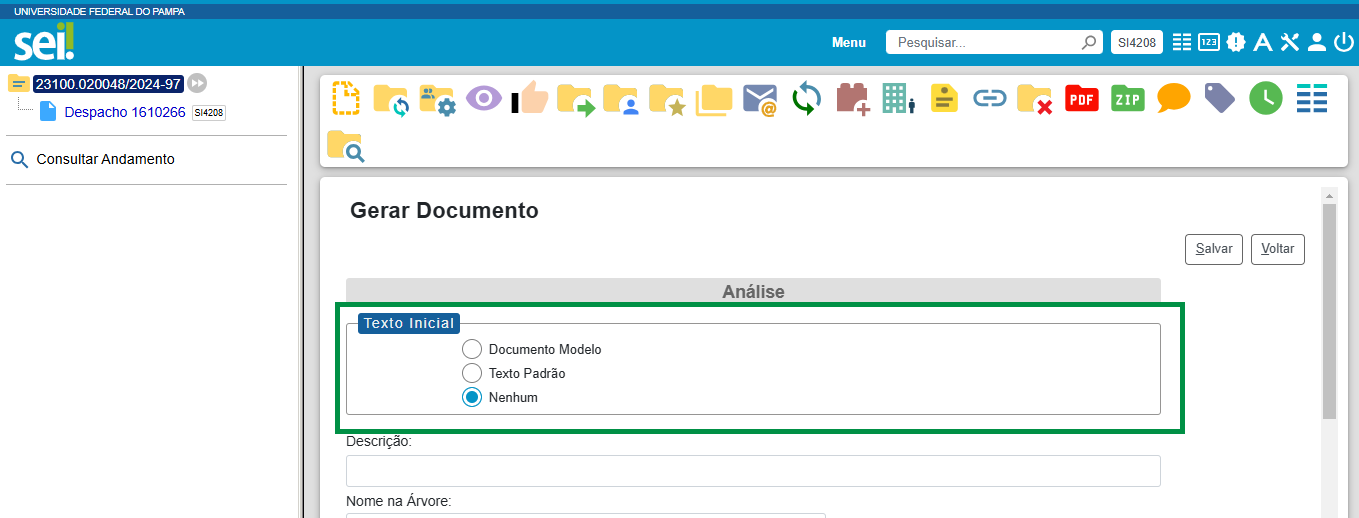The width and height of the screenshot is (1359, 518).
Task: Choose the Texto Padrão radio option
Action: click(x=472, y=373)
